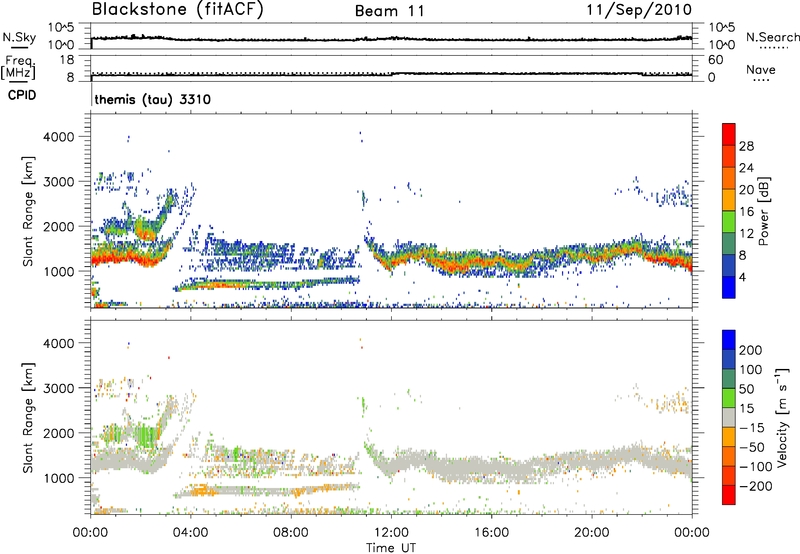Viewport: 800px width, 554px height.
Task: Select the CPID label
Action: click(22, 95)
